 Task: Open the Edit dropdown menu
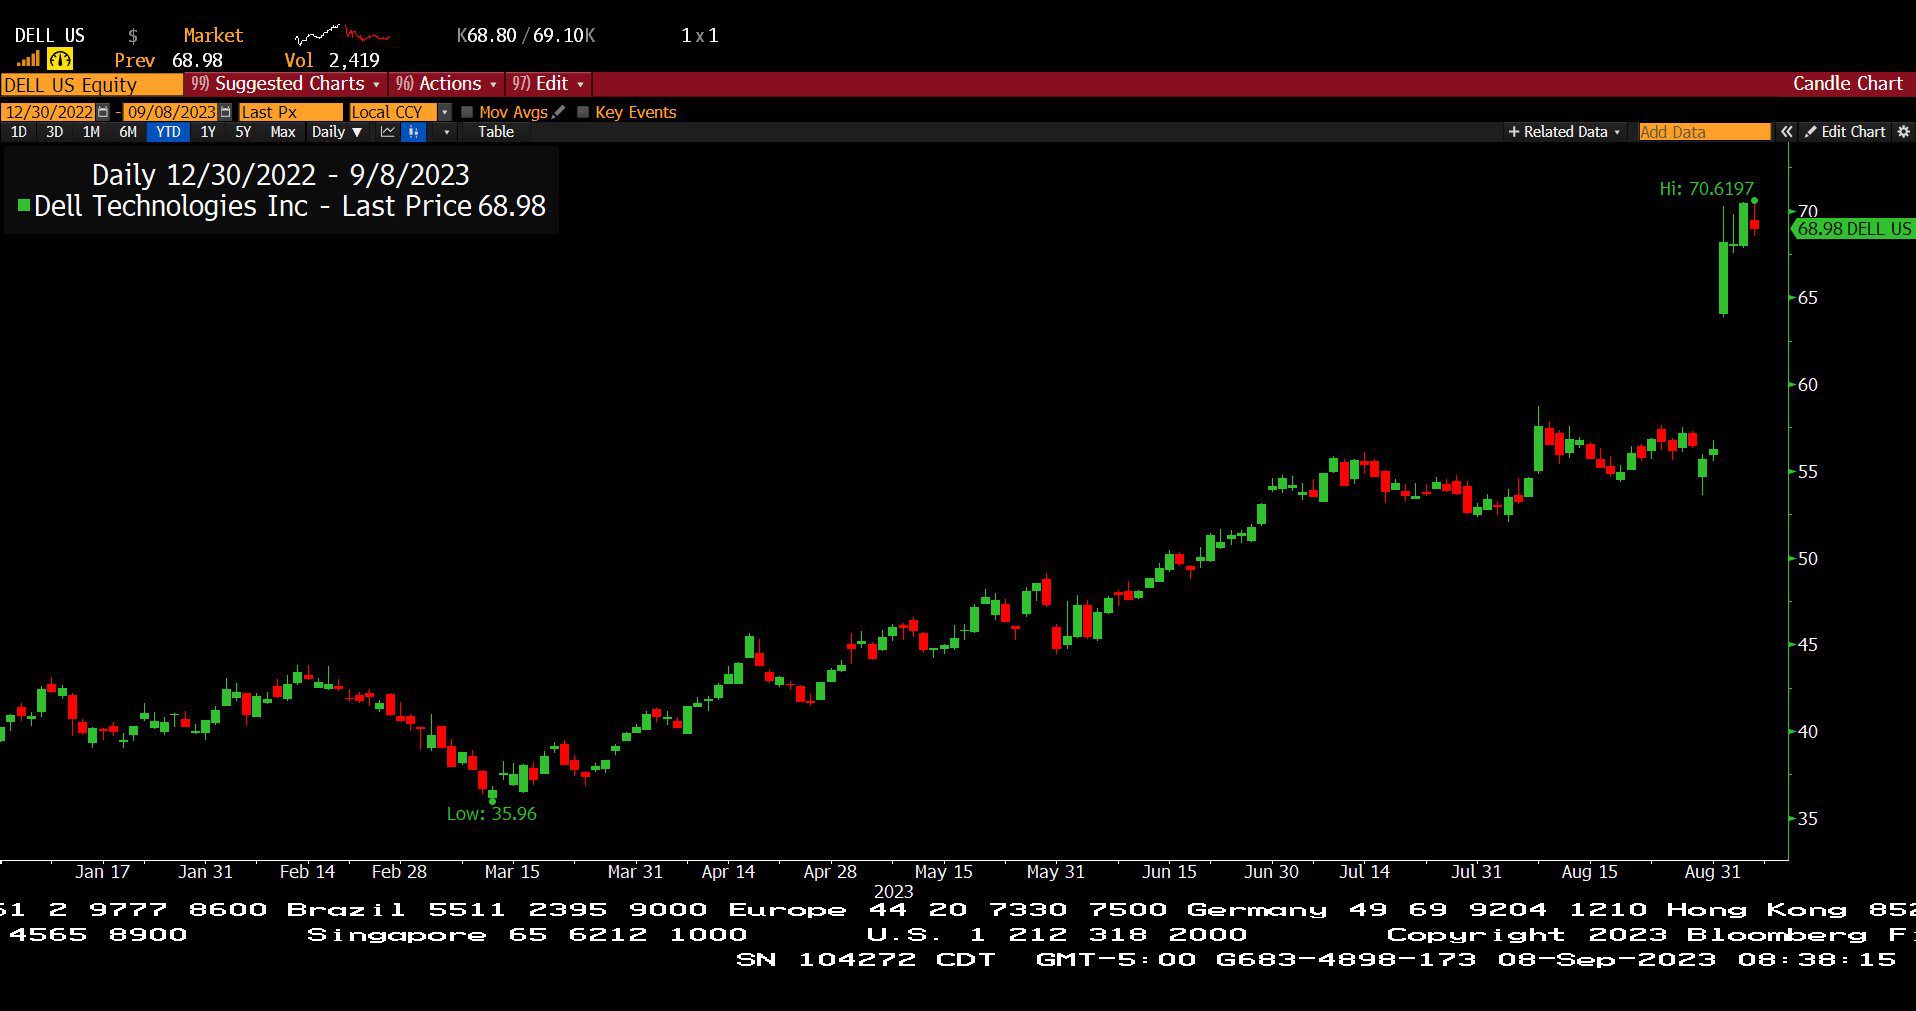[548, 84]
